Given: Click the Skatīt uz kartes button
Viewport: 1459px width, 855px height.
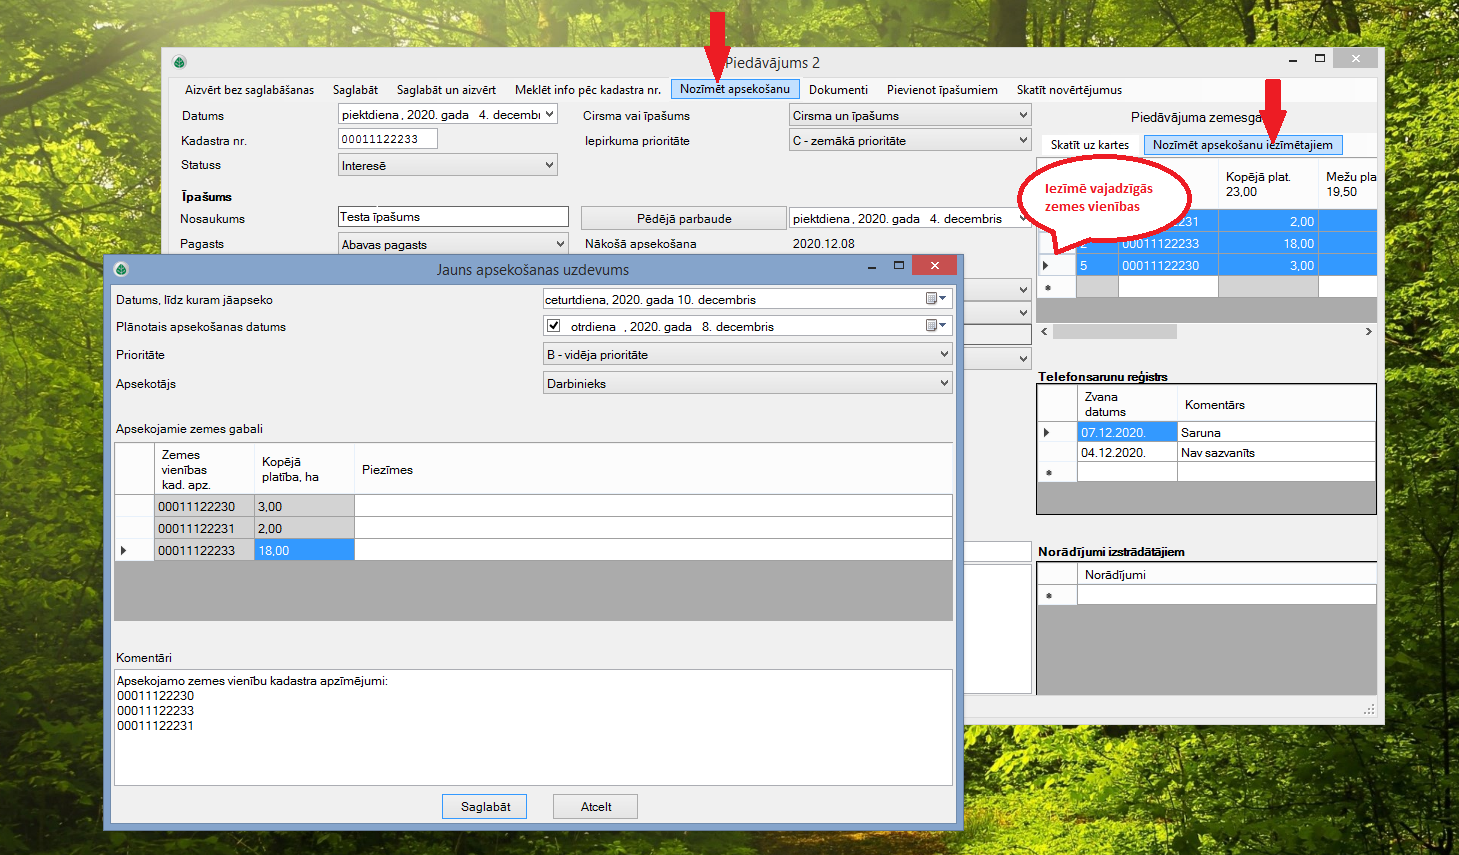Looking at the screenshot, I should pos(1089,145).
